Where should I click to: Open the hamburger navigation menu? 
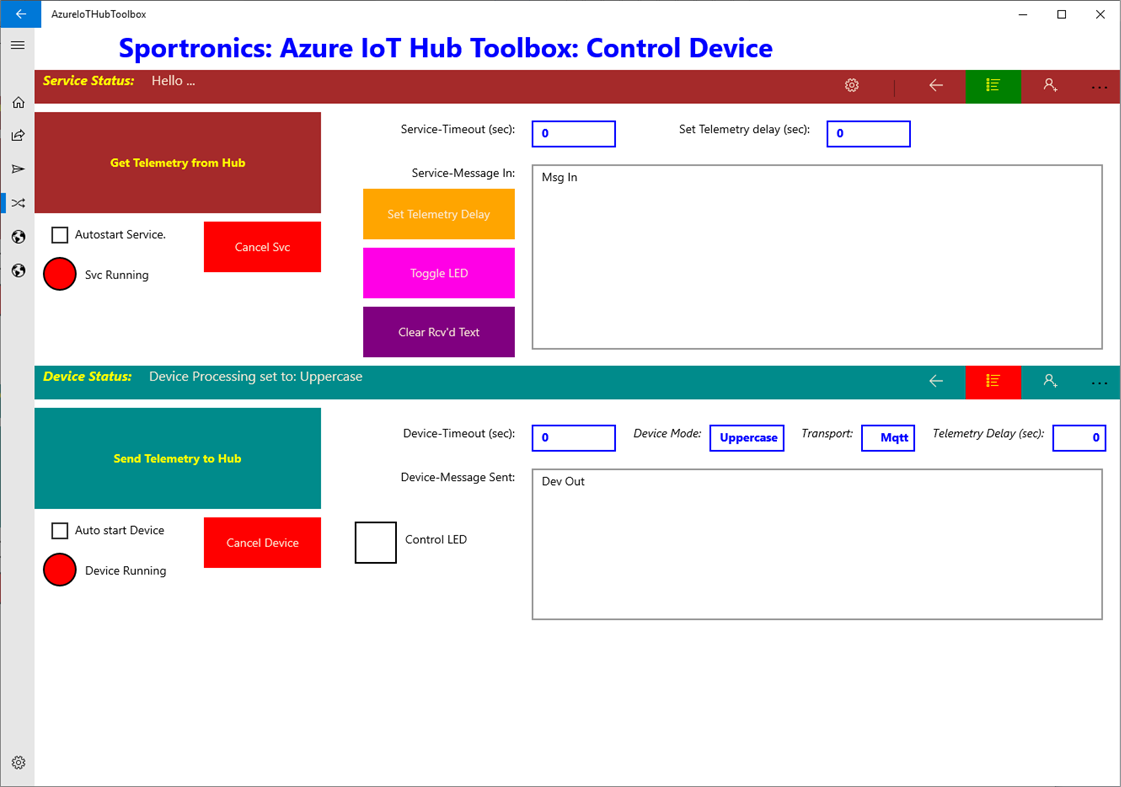tap(18, 45)
